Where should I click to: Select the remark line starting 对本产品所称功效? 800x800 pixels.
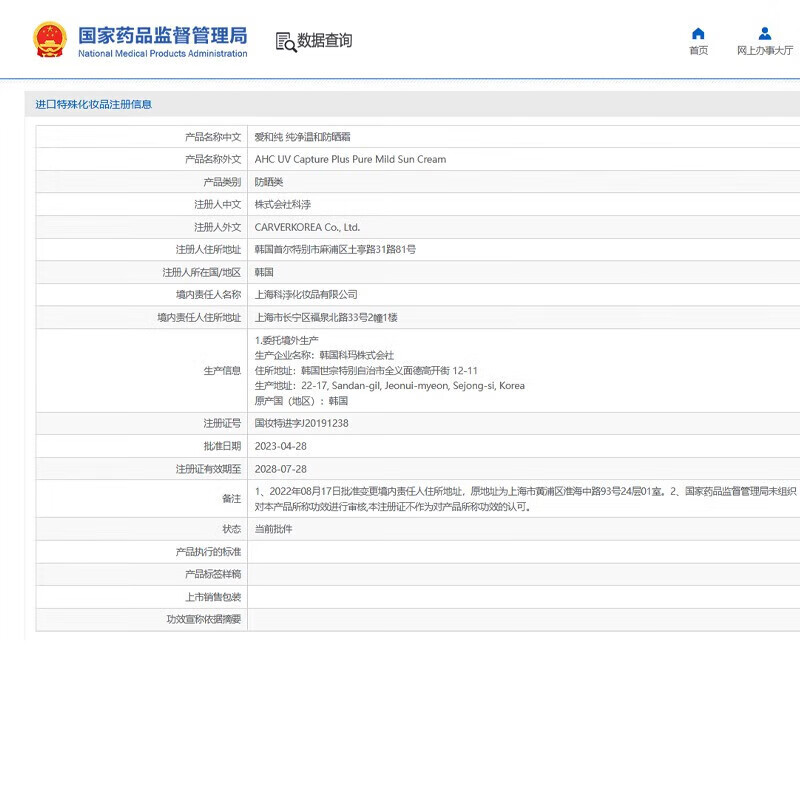[392, 507]
